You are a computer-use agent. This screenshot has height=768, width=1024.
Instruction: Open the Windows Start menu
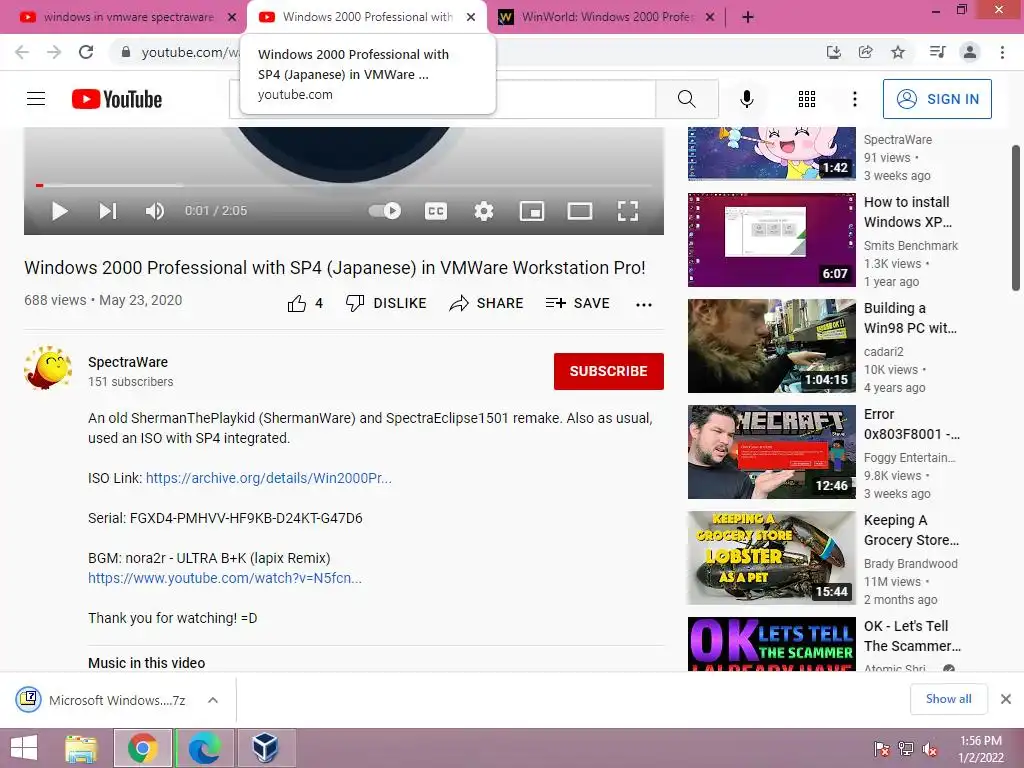click(x=24, y=748)
